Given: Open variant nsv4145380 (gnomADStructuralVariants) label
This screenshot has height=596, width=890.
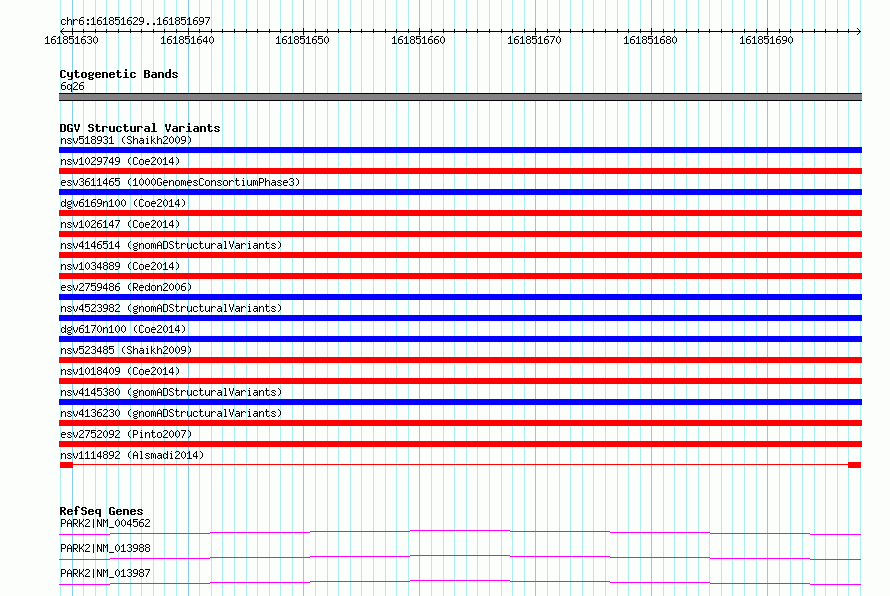Looking at the screenshot, I should pos(171,392).
